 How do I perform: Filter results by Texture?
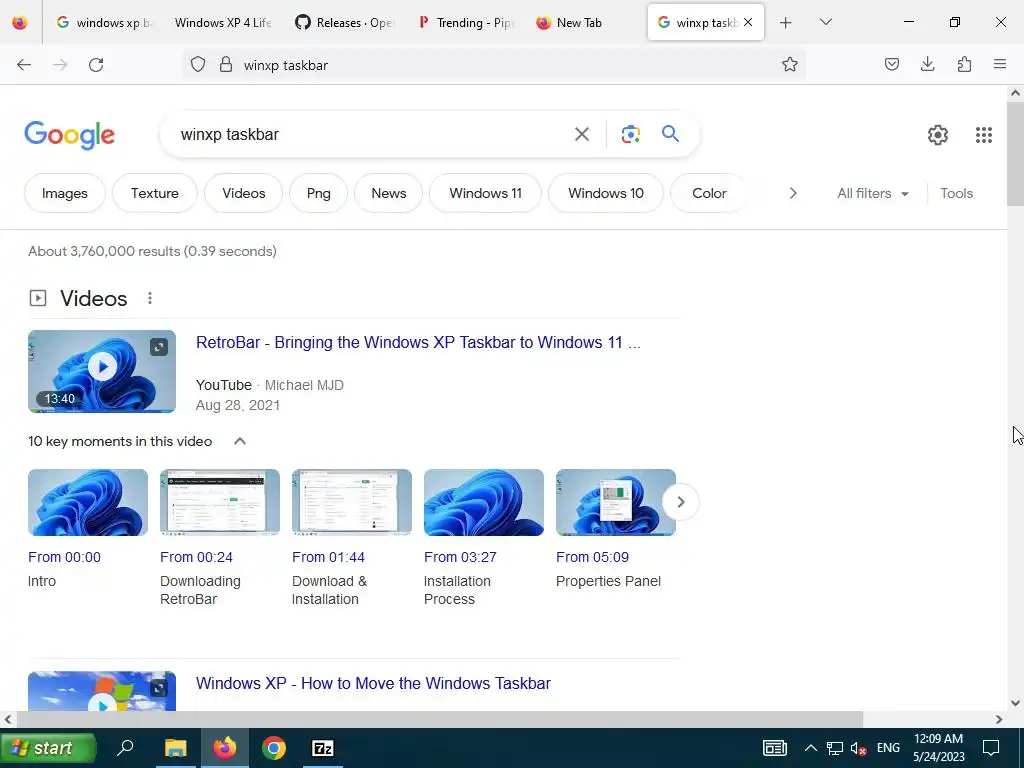[155, 193]
